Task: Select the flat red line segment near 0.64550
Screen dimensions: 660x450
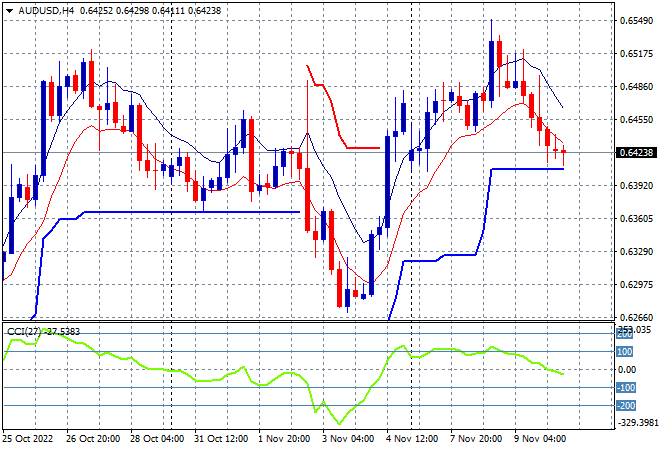Action: pyautogui.click(x=362, y=148)
